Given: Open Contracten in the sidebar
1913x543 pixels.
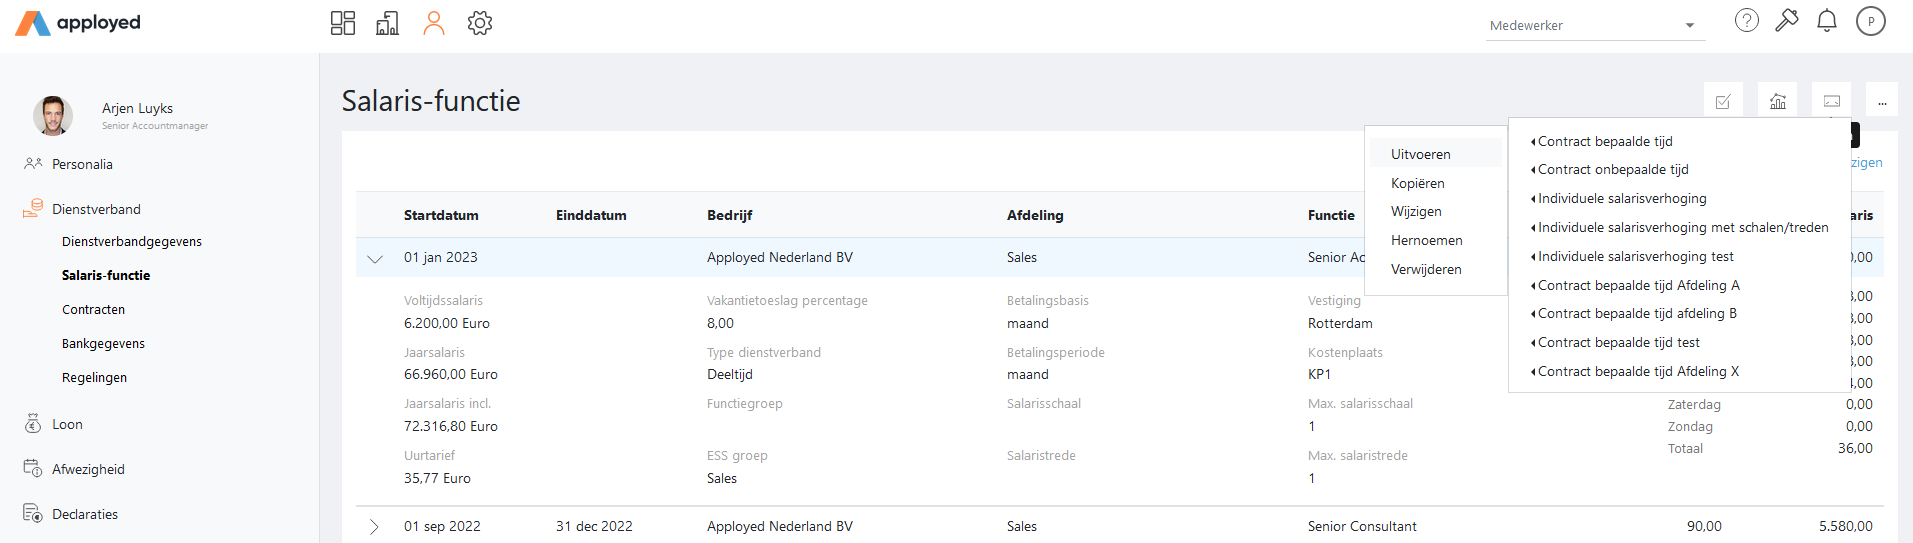Looking at the screenshot, I should [93, 310].
